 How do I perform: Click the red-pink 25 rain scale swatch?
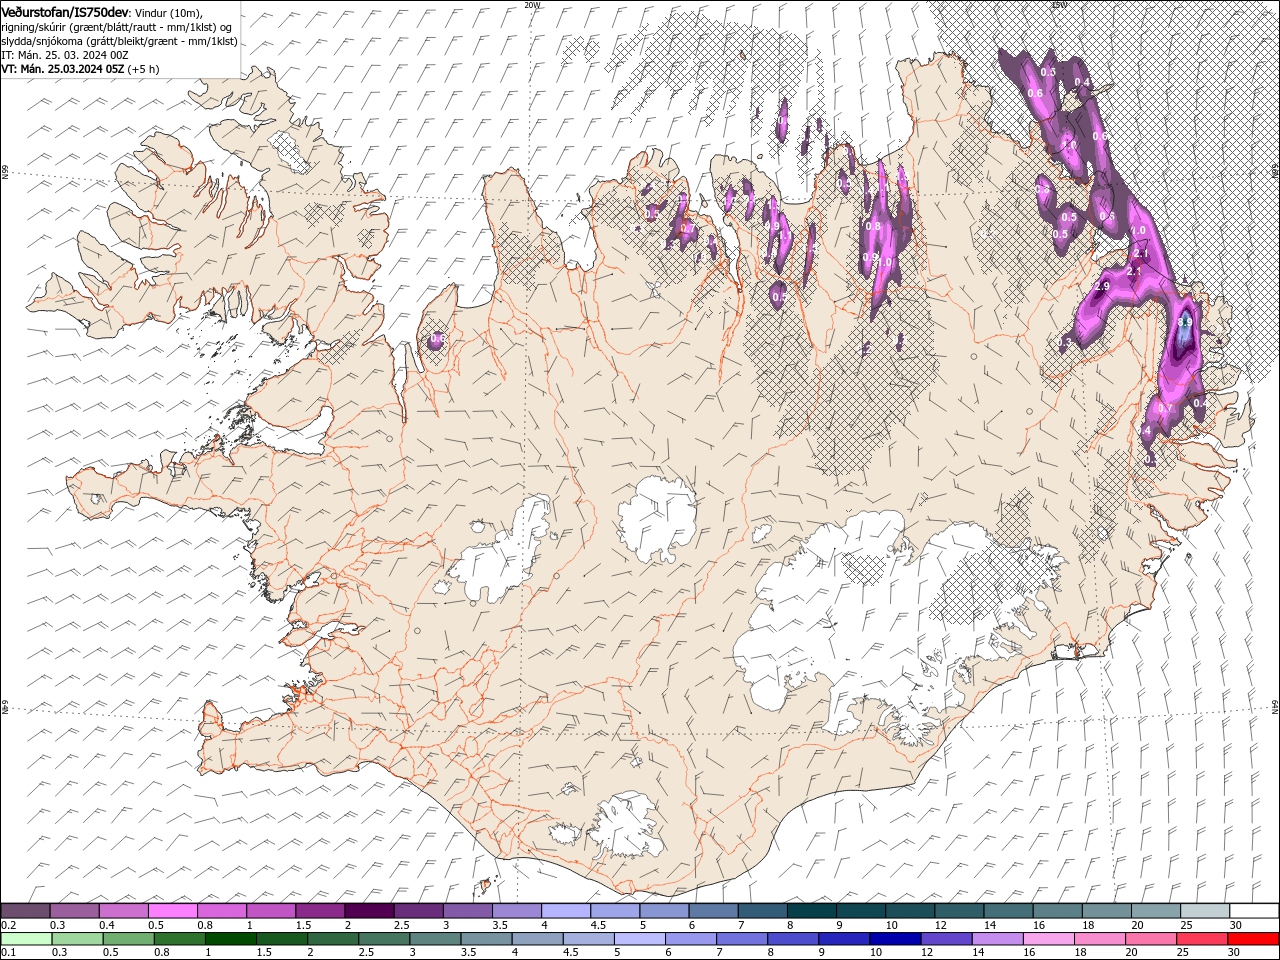point(1202,939)
